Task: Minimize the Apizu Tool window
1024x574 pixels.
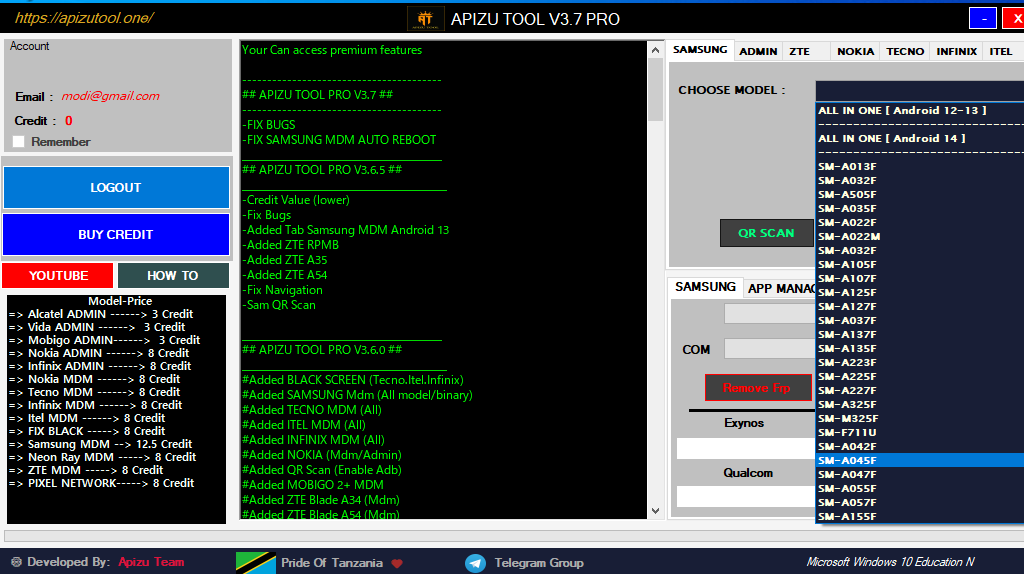Action: click(983, 18)
